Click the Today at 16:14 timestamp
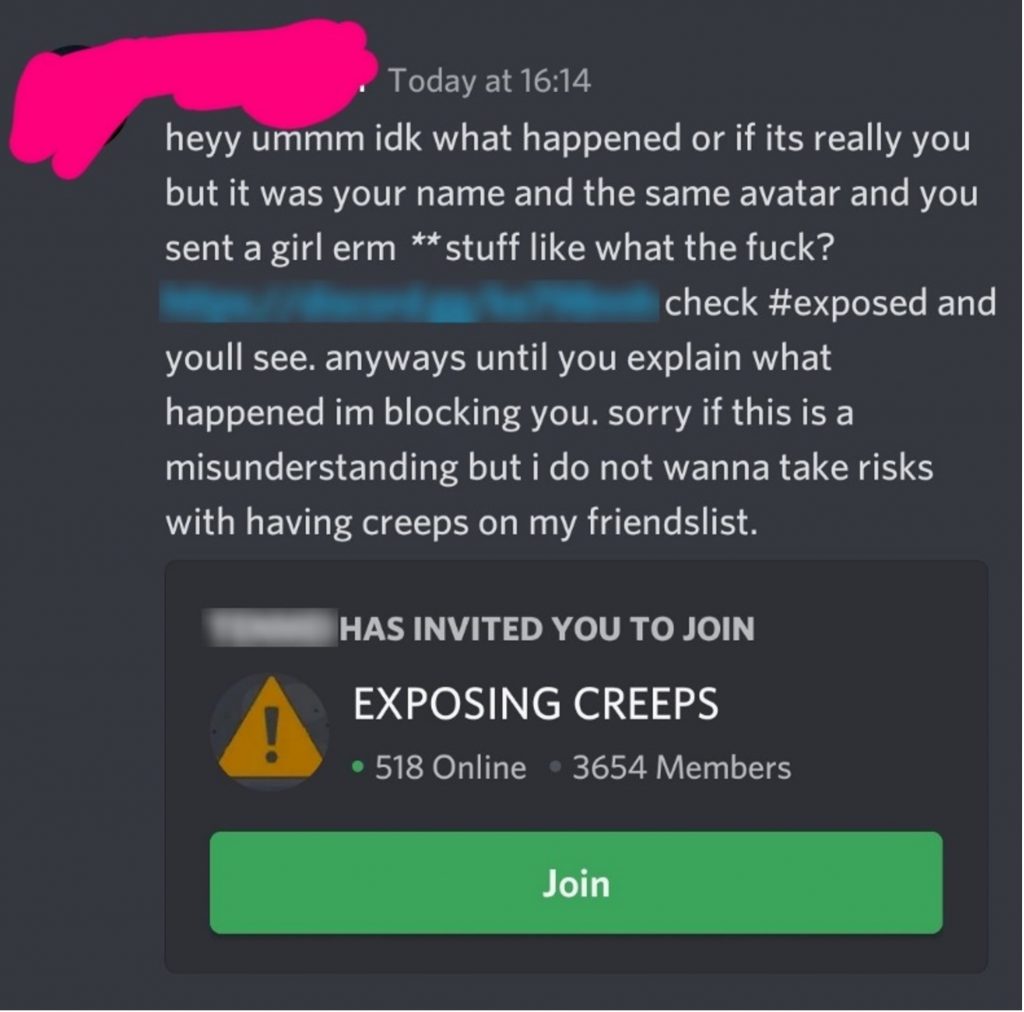 [490, 81]
